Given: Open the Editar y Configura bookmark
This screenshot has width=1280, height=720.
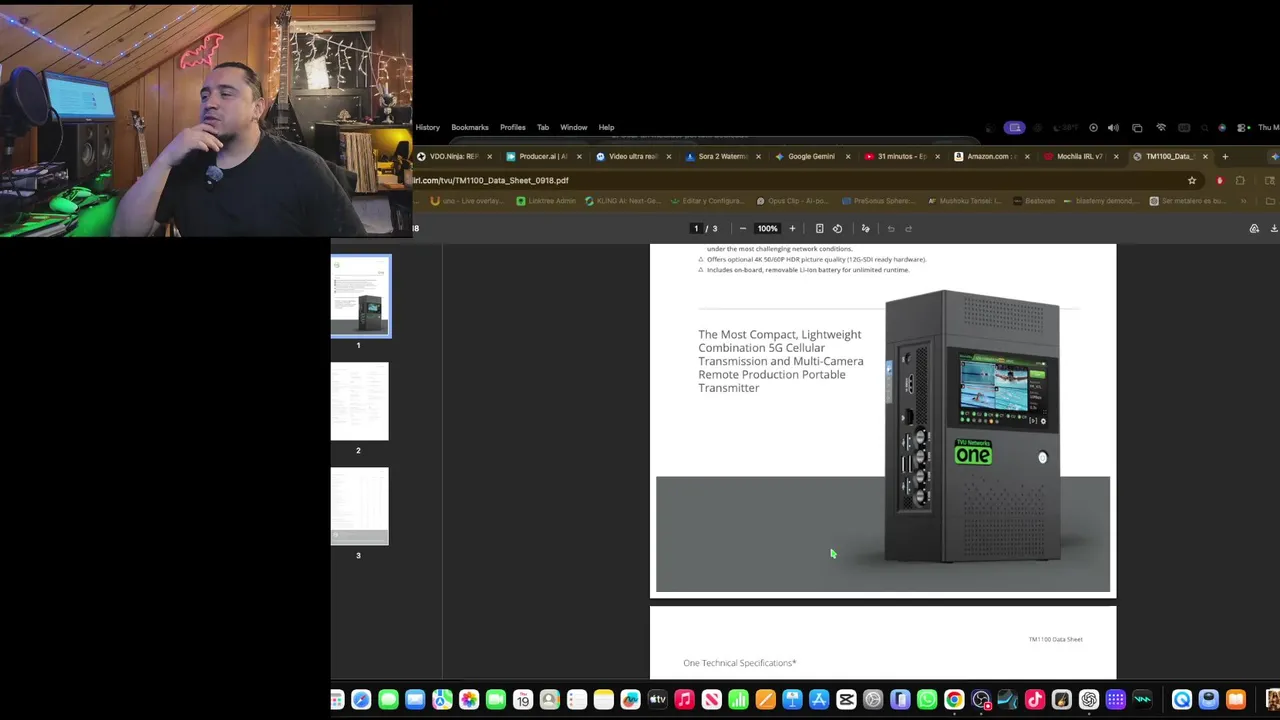Looking at the screenshot, I should (706, 201).
